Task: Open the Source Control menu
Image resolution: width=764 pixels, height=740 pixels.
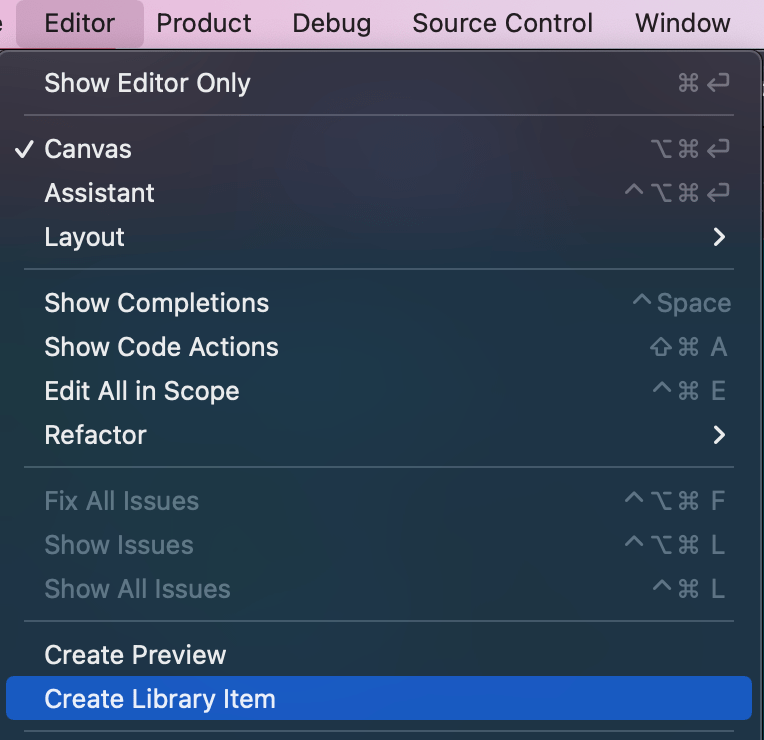Action: [502, 23]
